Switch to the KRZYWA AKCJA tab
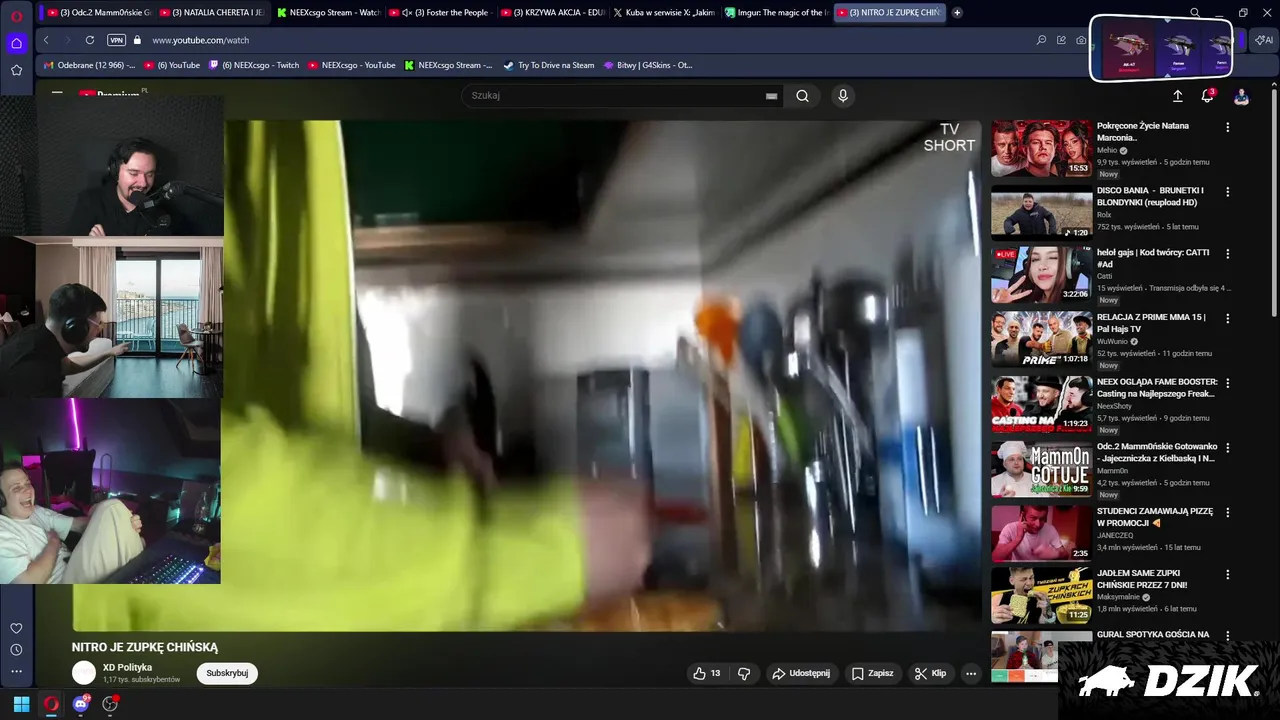Screen dimensions: 1280x720 (x=553, y=13)
